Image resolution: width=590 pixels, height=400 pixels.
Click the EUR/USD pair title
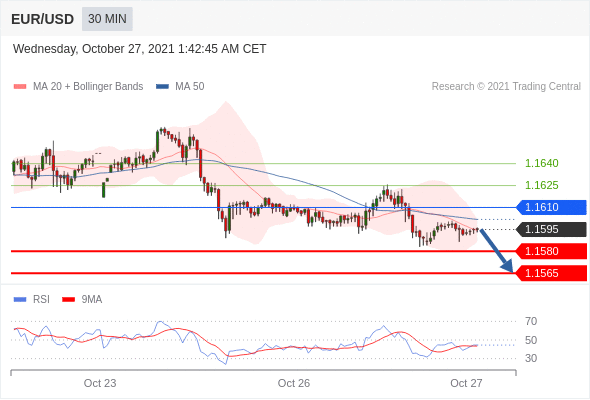[x=42, y=19]
